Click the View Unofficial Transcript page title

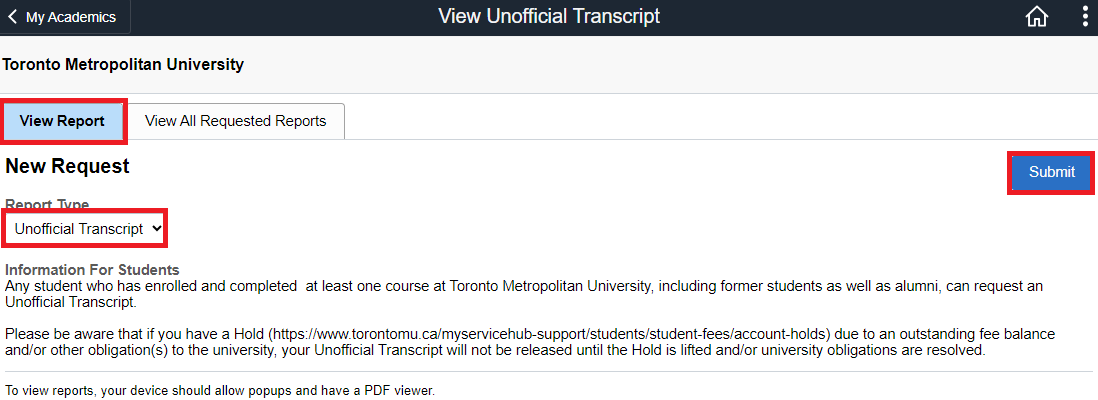pyautogui.click(x=548, y=17)
